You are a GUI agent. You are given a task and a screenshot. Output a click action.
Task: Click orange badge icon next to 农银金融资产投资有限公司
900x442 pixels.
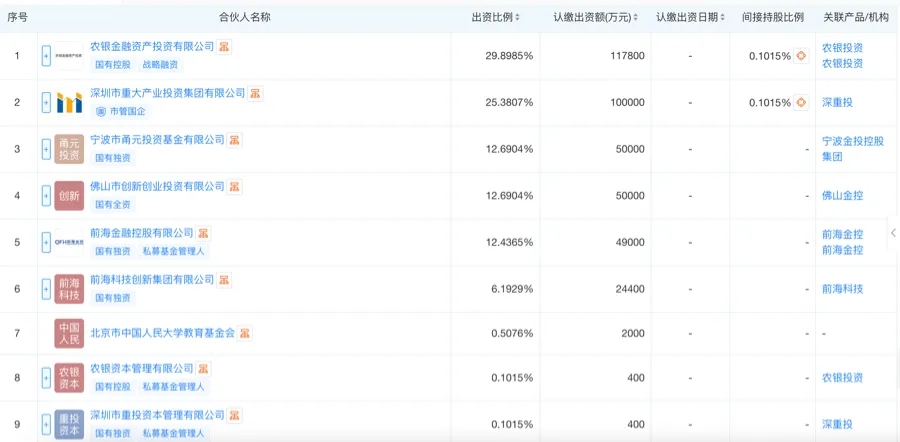coord(224,47)
